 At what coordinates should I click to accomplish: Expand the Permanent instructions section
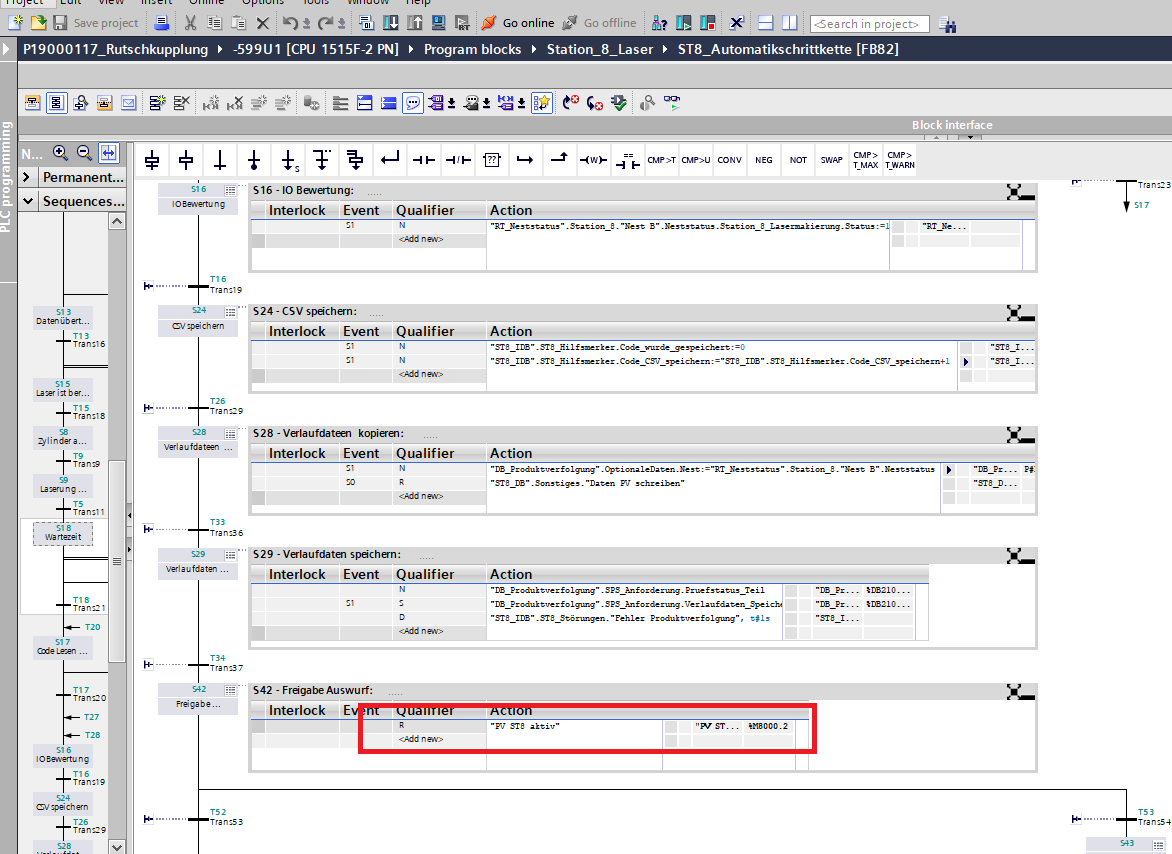point(27,177)
